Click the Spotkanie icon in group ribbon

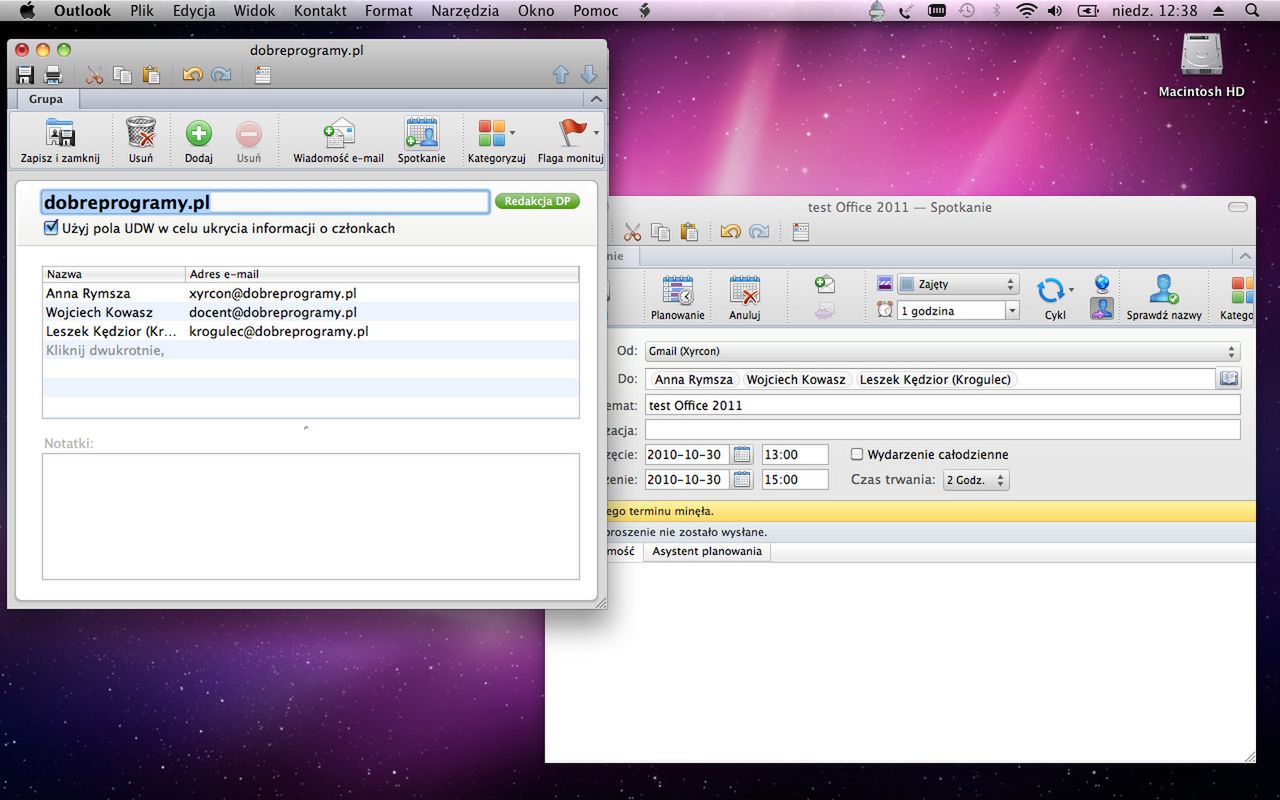click(x=422, y=141)
